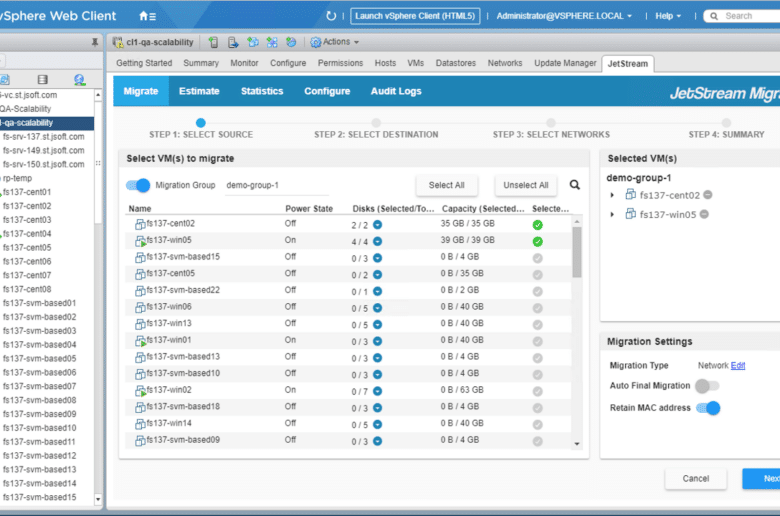Pin the navigator panel with the pin icon
780x516 pixels.
pos(95,42)
